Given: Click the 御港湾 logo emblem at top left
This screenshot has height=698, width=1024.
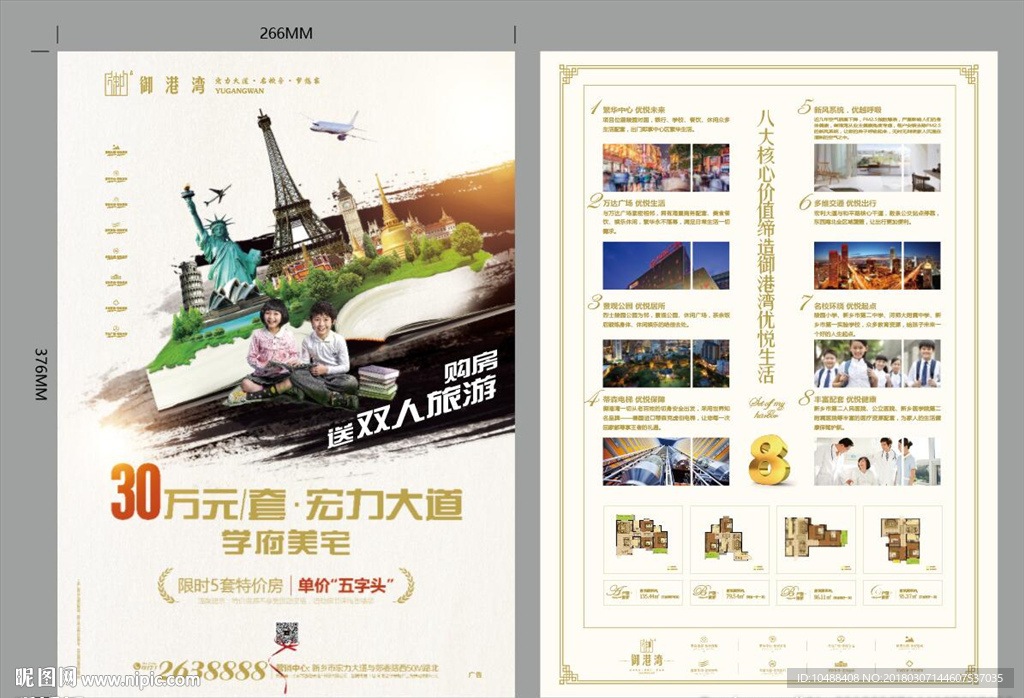Looking at the screenshot, I should (x=117, y=84).
